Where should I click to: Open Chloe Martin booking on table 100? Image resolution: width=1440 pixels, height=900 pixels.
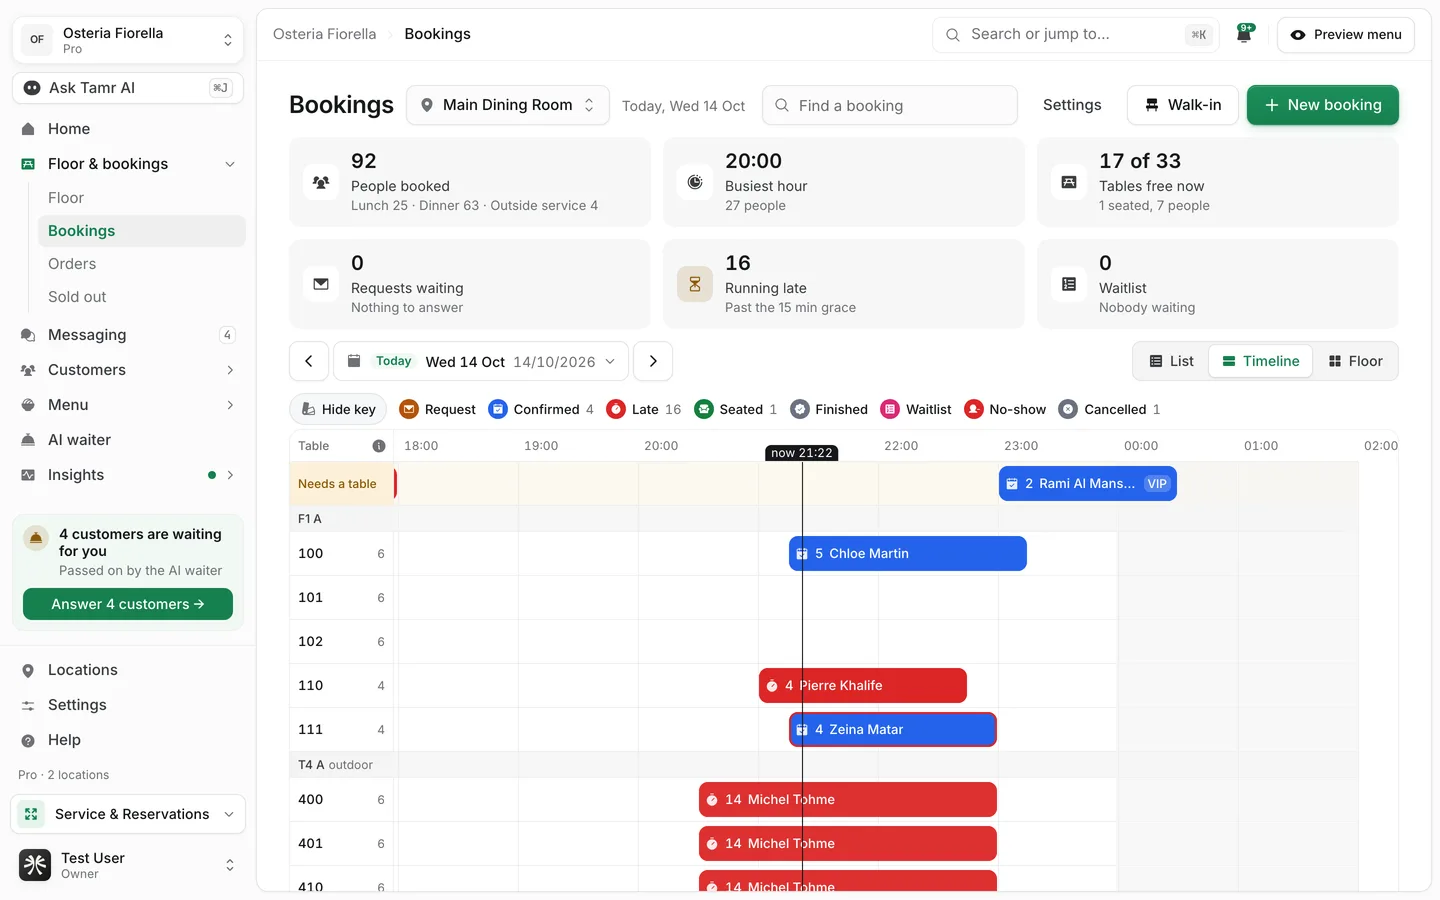tap(908, 554)
